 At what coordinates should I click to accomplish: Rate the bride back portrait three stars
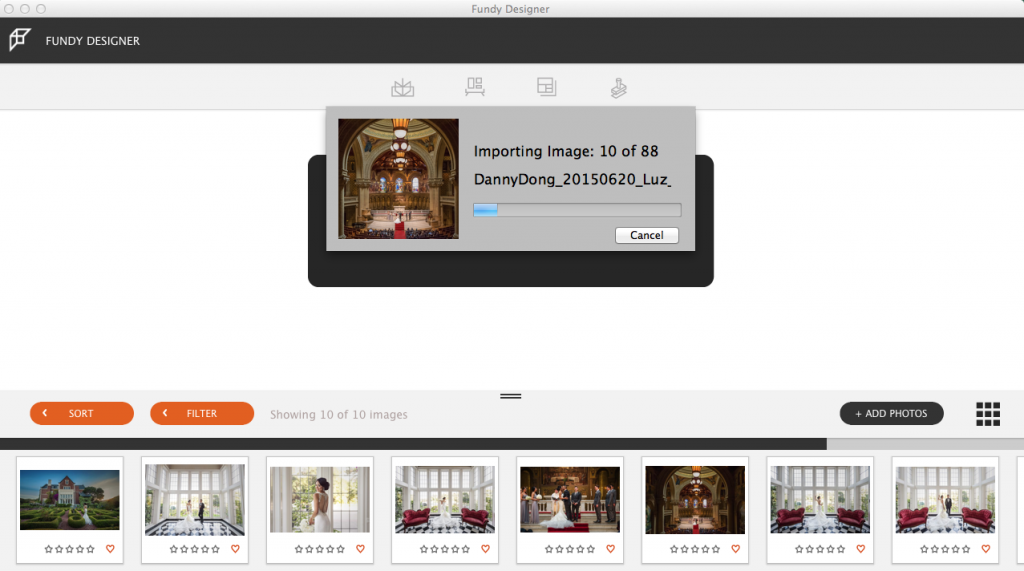click(x=319, y=549)
